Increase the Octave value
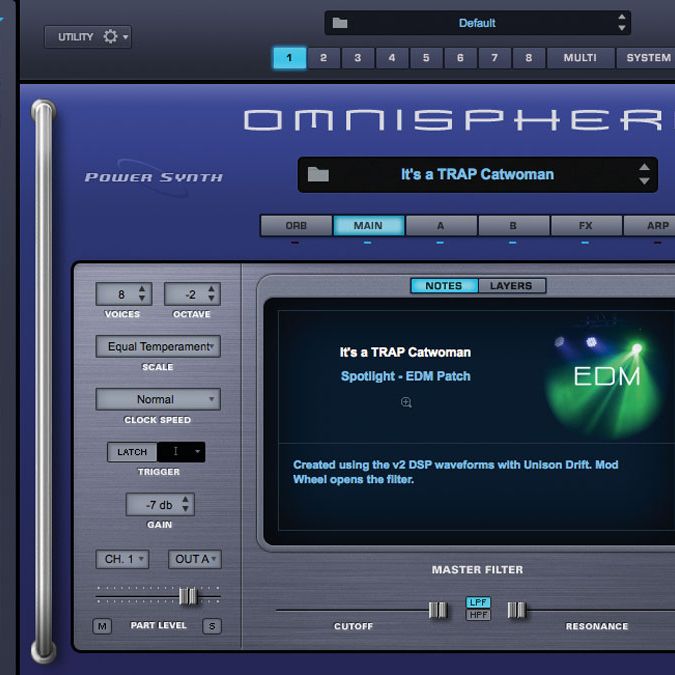The image size is (675, 675). (x=211, y=289)
